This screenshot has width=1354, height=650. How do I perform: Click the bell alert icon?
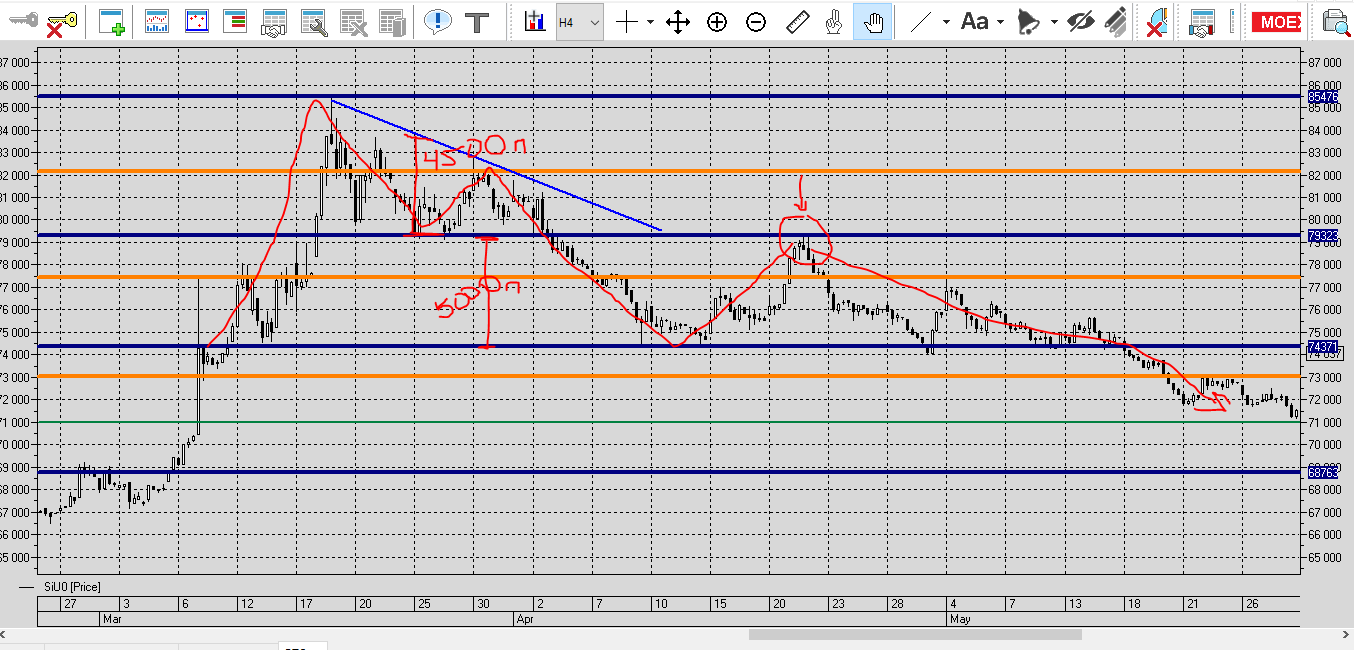tap(1027, 21)
